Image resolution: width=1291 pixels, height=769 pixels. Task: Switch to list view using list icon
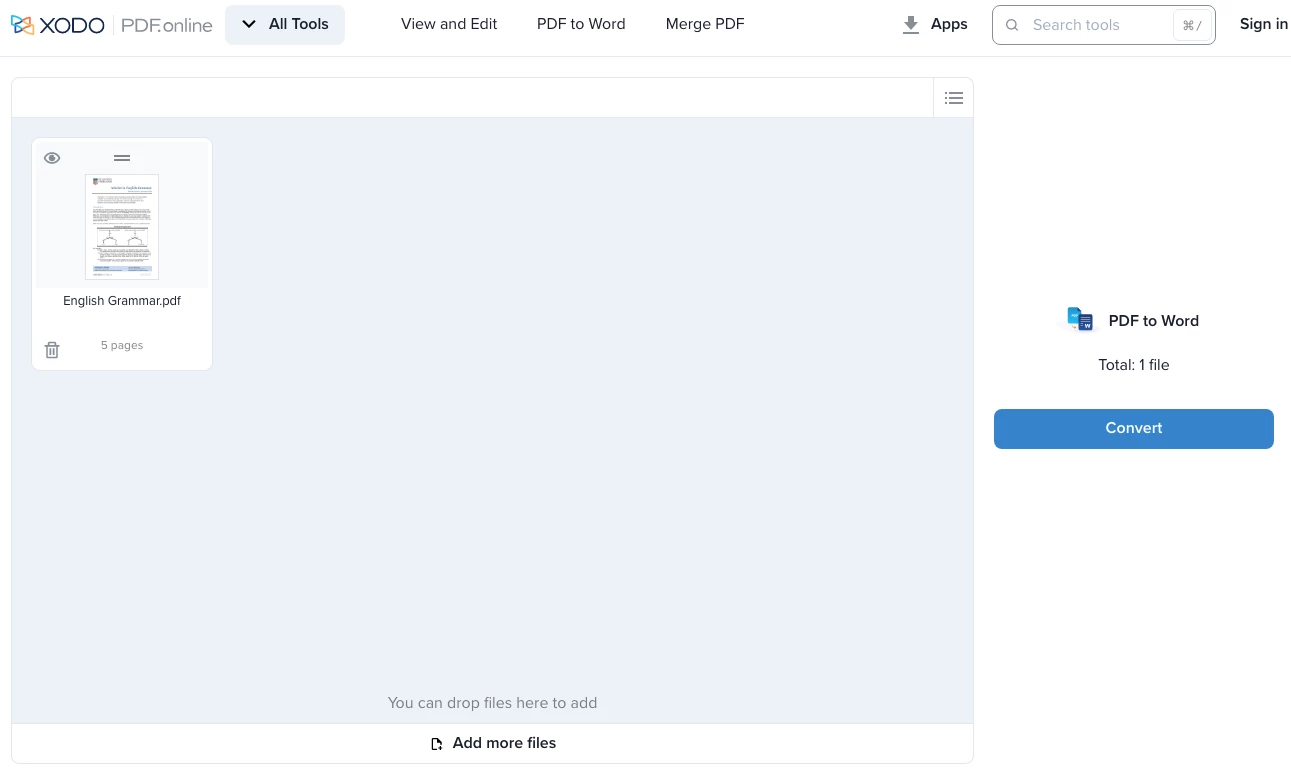tap(954, 98)
